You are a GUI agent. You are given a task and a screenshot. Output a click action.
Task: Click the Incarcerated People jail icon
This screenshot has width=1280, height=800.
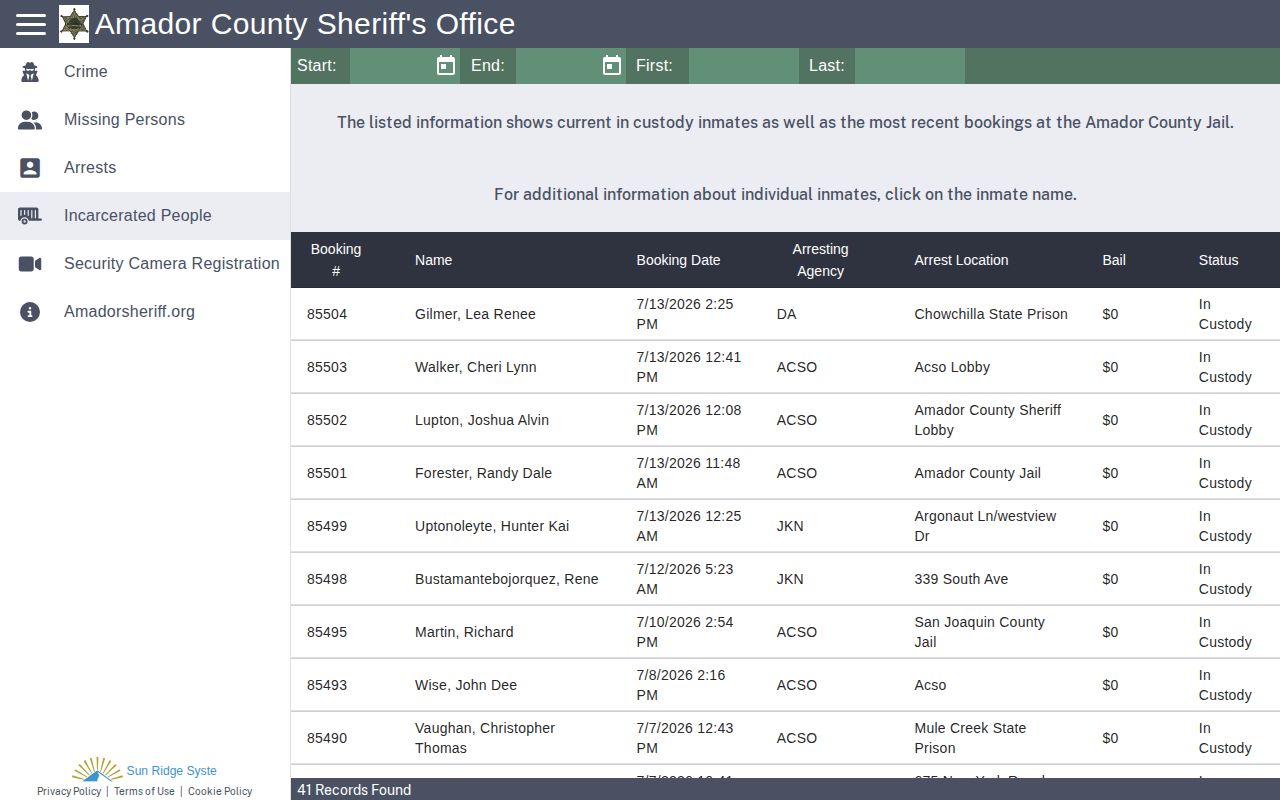30,216
